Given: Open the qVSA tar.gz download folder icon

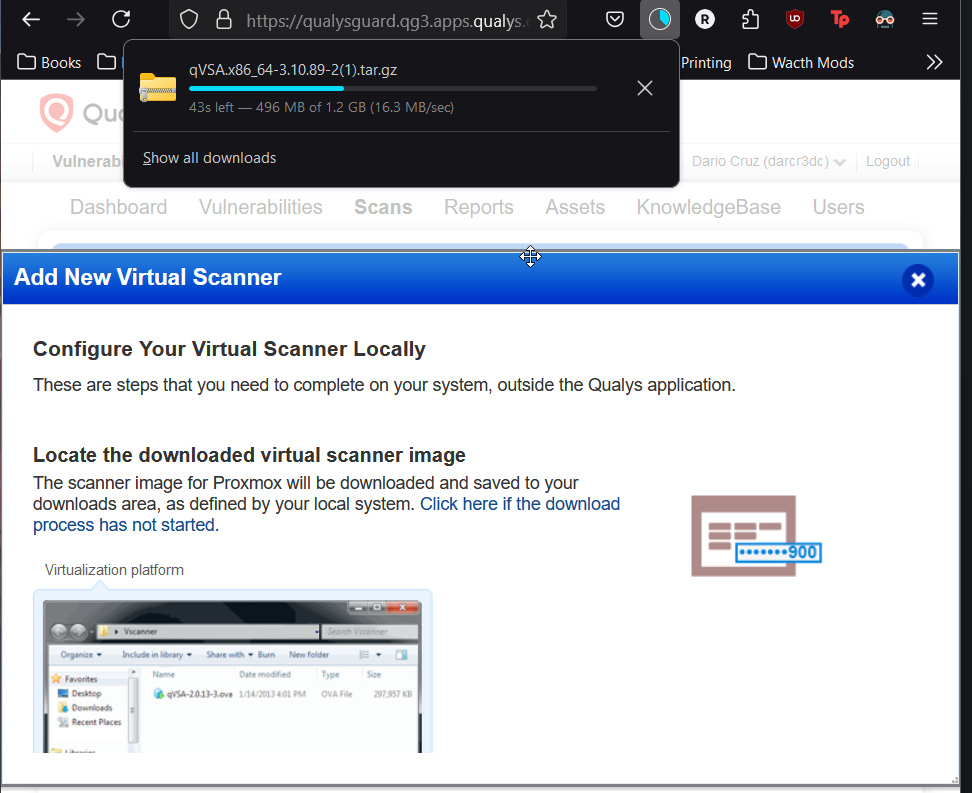Looking at the screenshot, I should pyautogui.click(x=157, y=87).
